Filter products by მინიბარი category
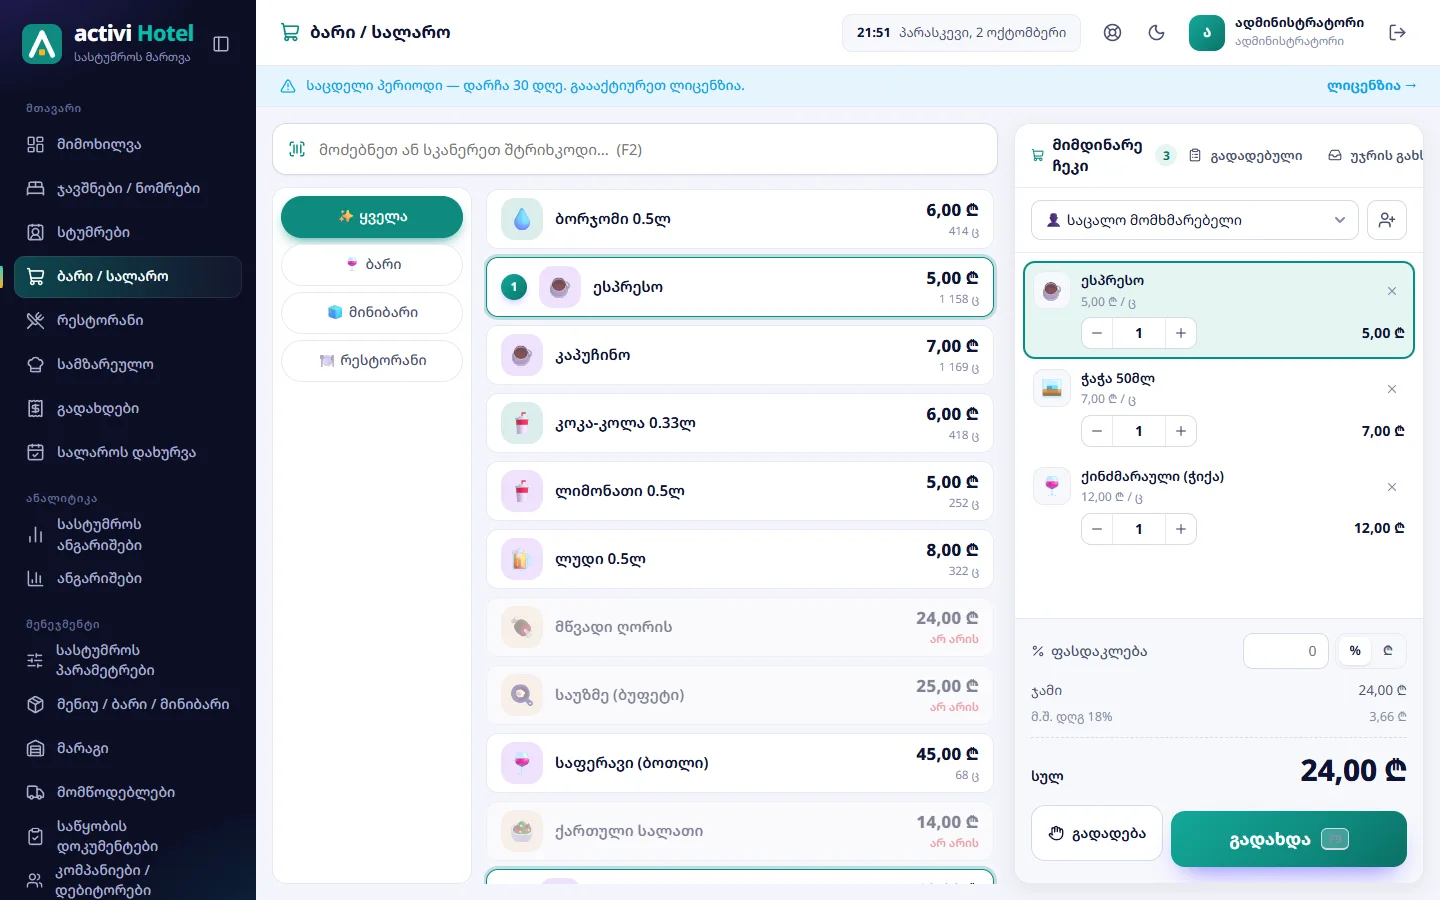Image resolution: width=1440 pixels, height=900 pixels. click(372, 313)
